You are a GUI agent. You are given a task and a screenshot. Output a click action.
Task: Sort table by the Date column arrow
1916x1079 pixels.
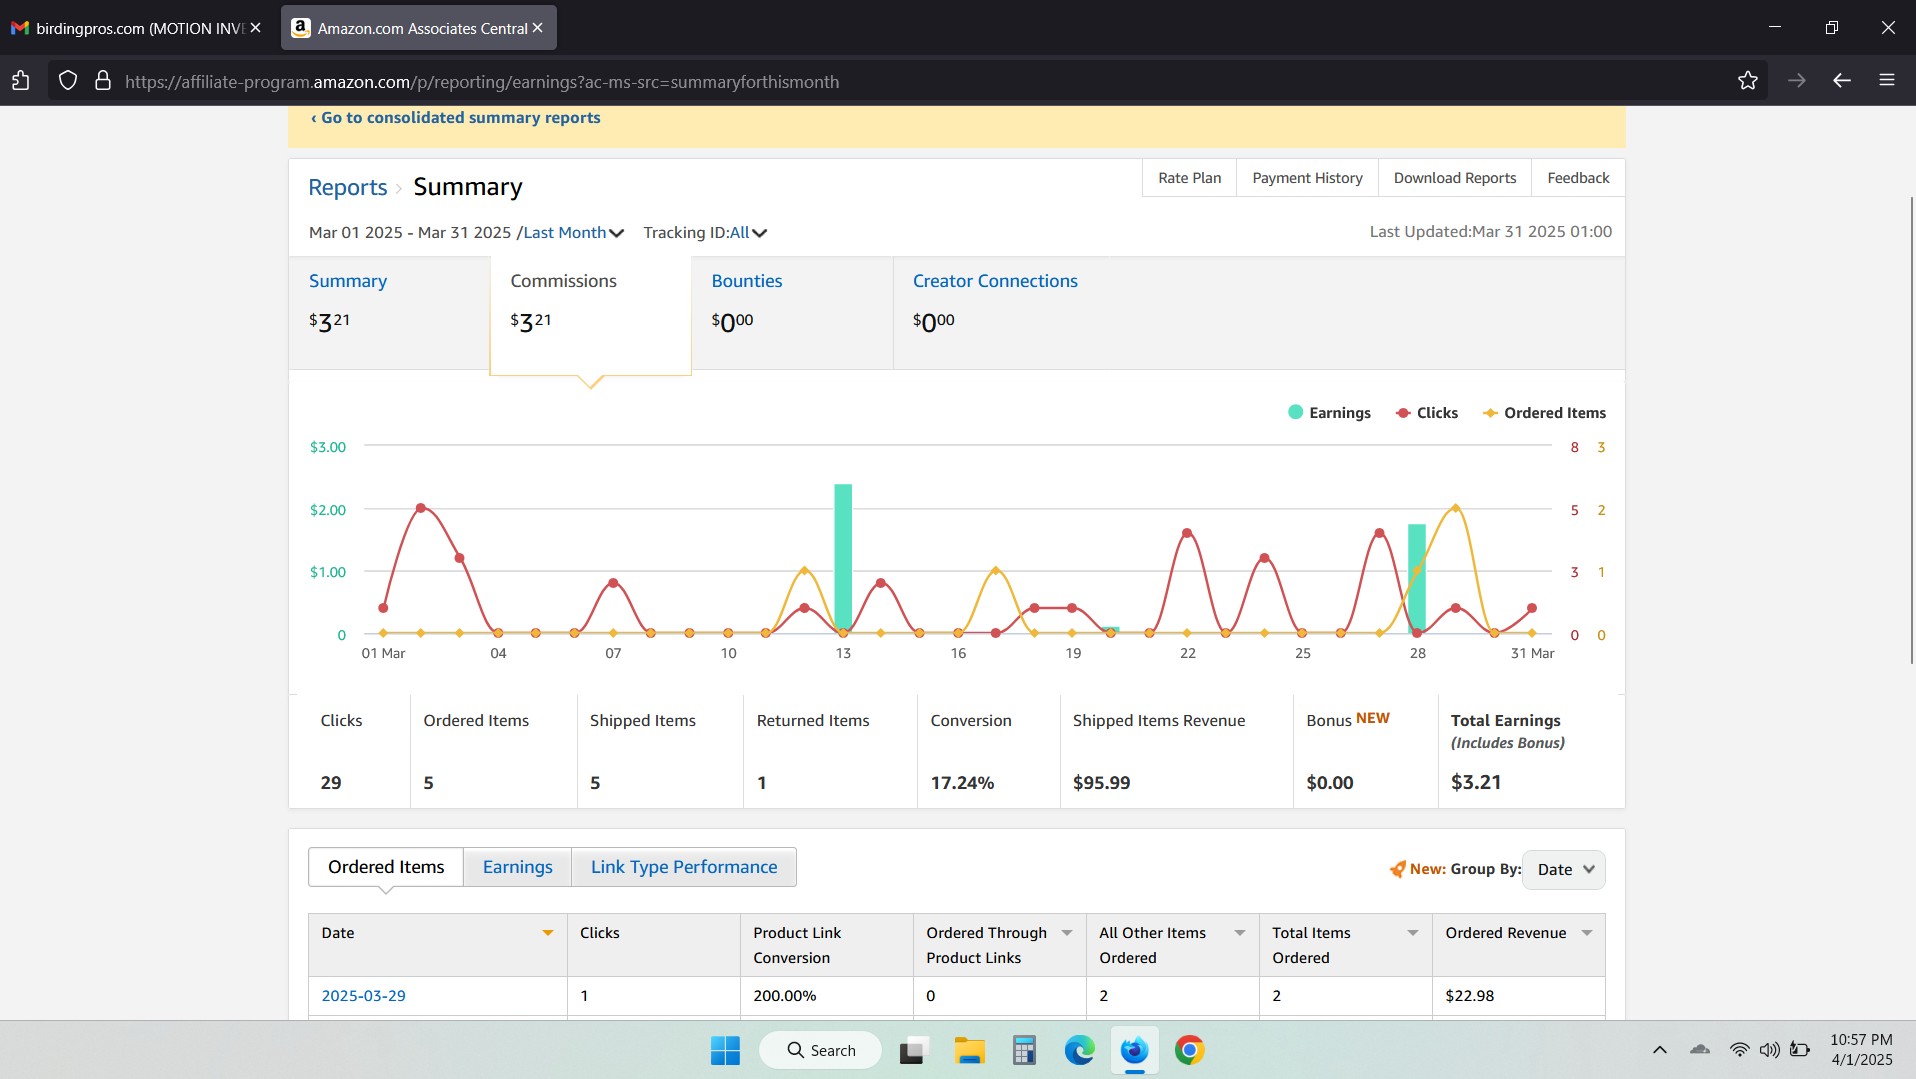click(x=548, y=933)
